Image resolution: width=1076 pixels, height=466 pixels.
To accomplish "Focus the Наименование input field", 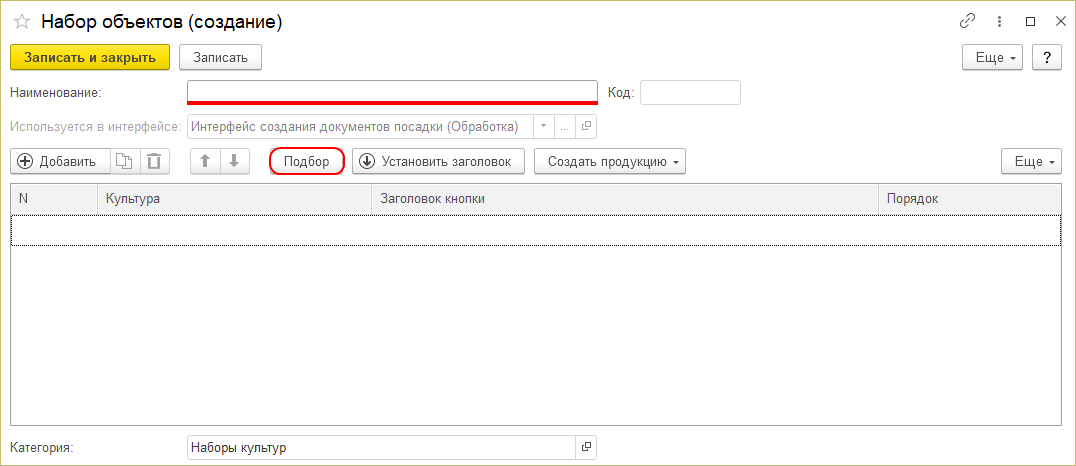I will click(x=392, y=92).
